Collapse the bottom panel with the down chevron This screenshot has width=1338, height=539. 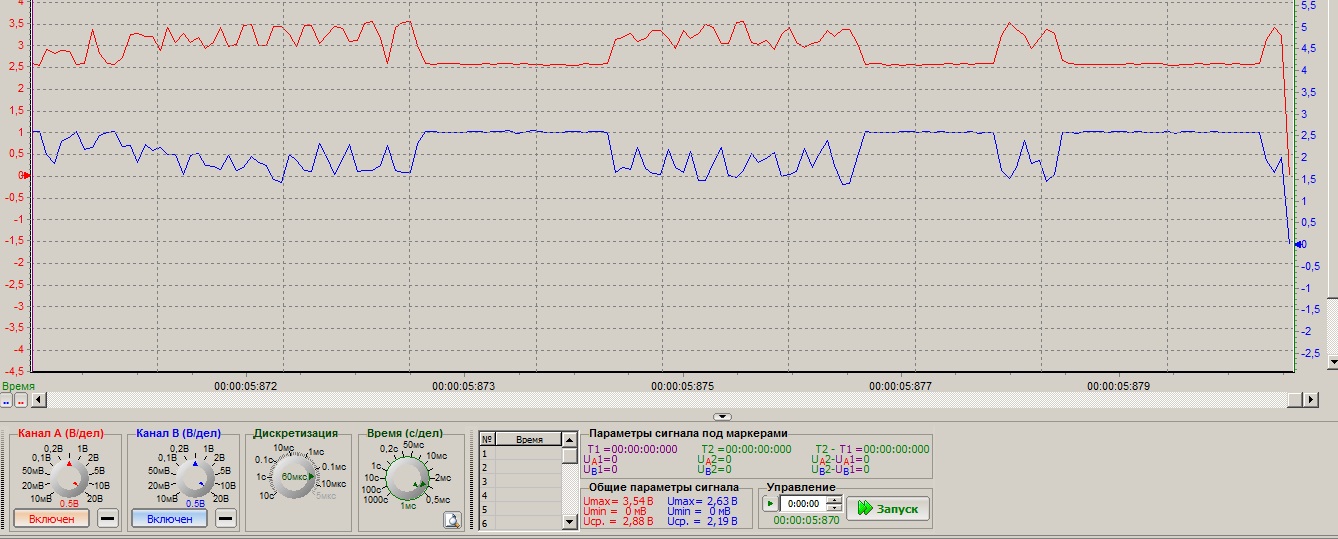coord(723,416)
